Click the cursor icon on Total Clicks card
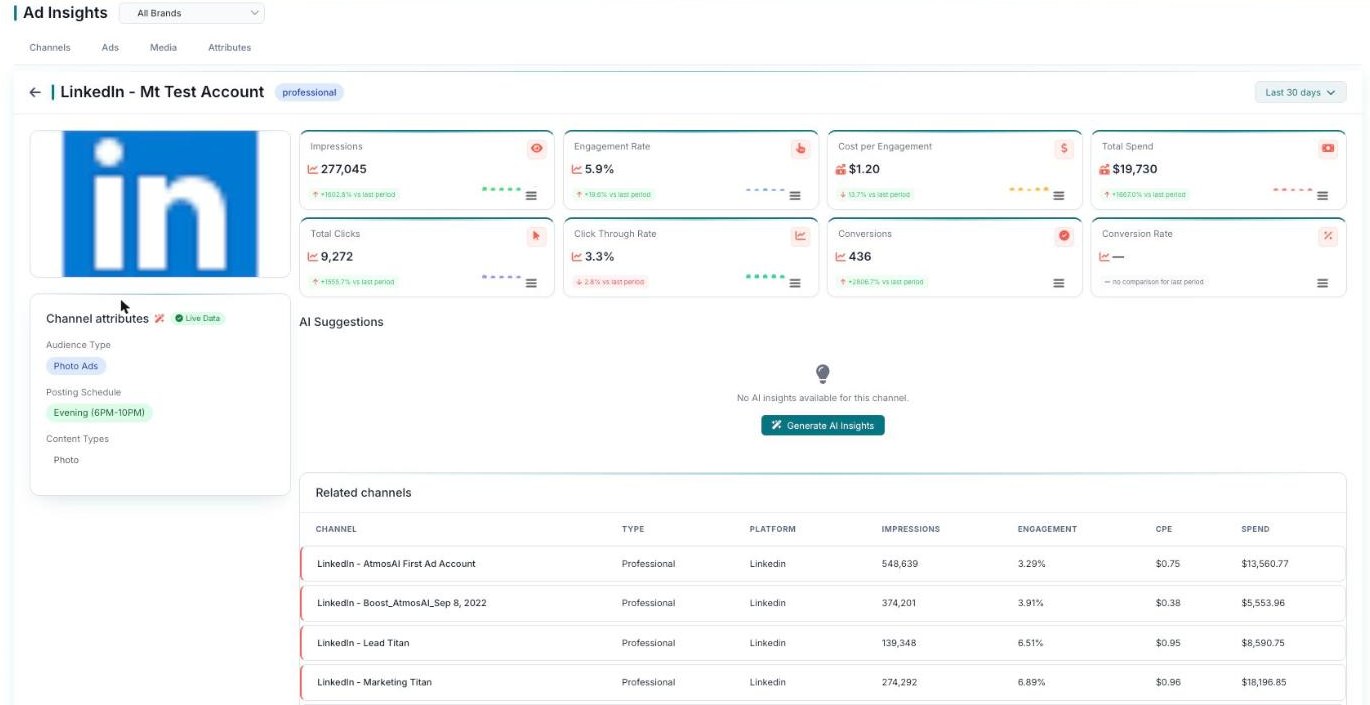 click(537, 236)
